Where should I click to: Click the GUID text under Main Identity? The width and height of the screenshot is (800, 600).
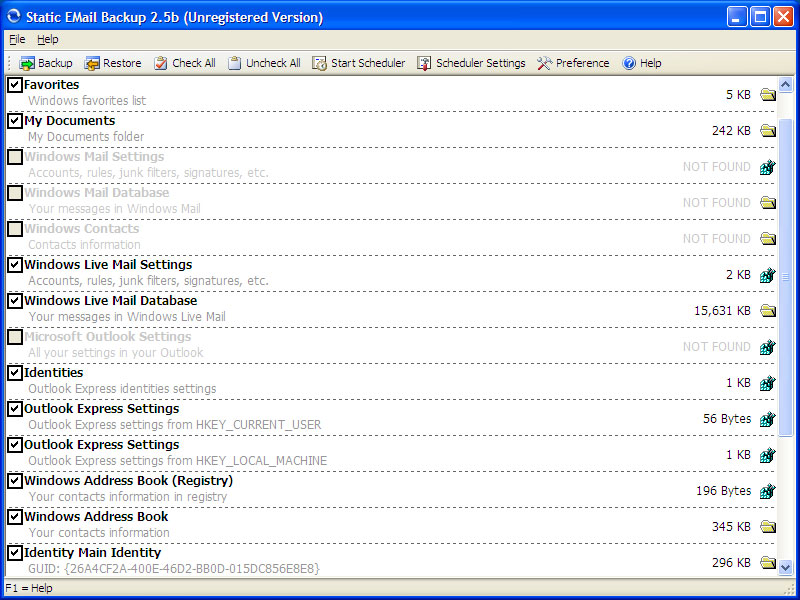point(174,568)
